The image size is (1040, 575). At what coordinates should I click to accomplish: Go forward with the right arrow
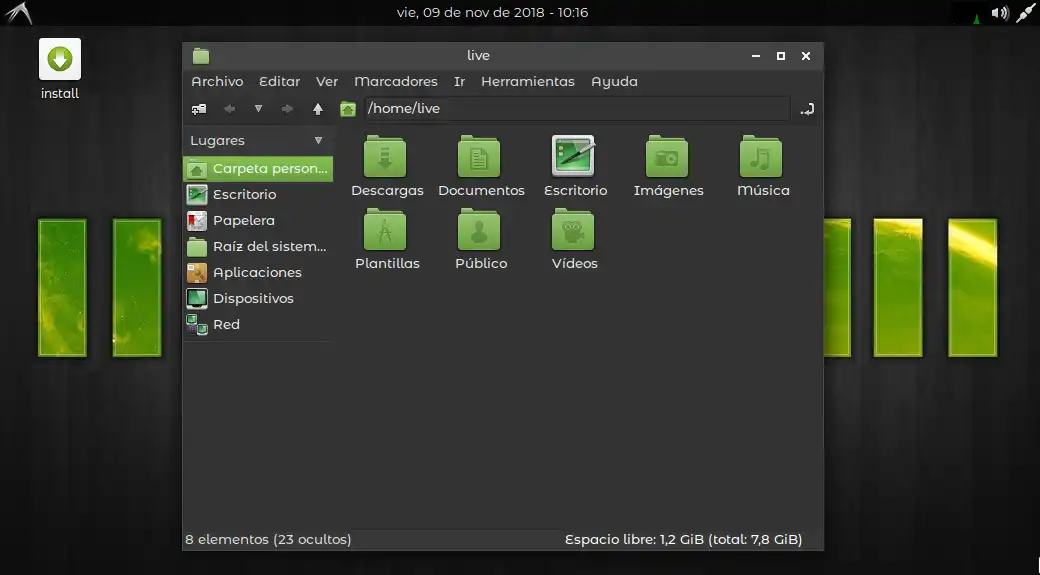(287, 109)
